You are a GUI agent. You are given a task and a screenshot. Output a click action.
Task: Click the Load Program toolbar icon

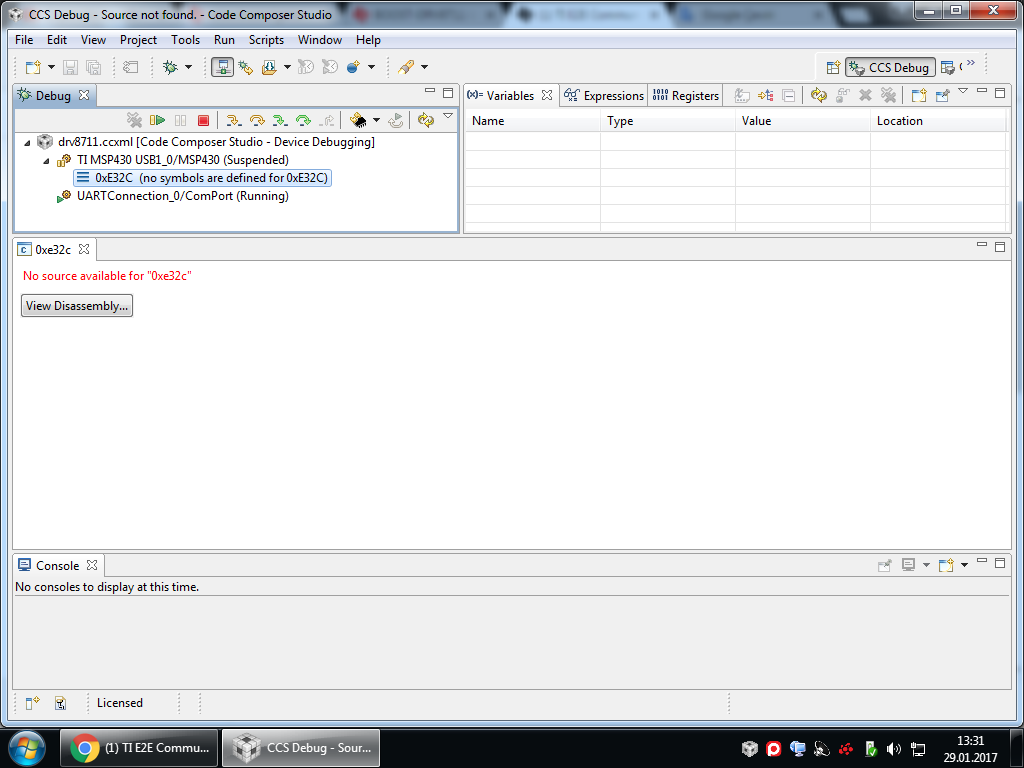tap(269, 67)
